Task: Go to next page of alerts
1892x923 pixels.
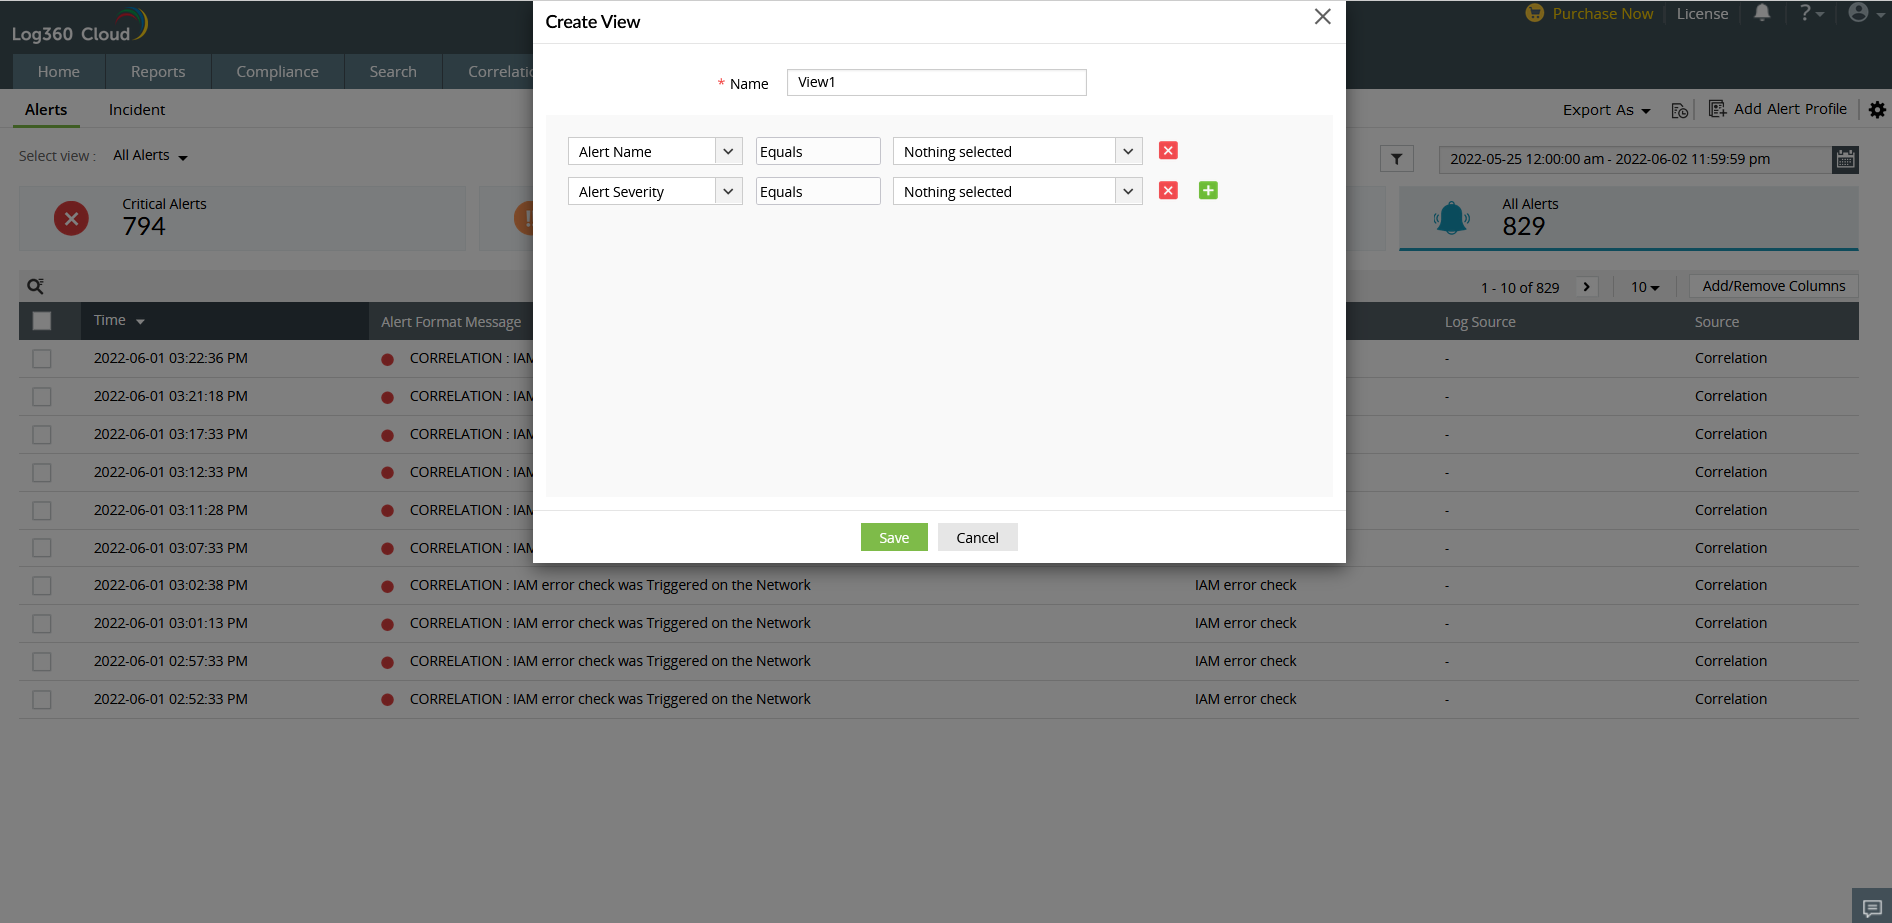Action: 1586,287
